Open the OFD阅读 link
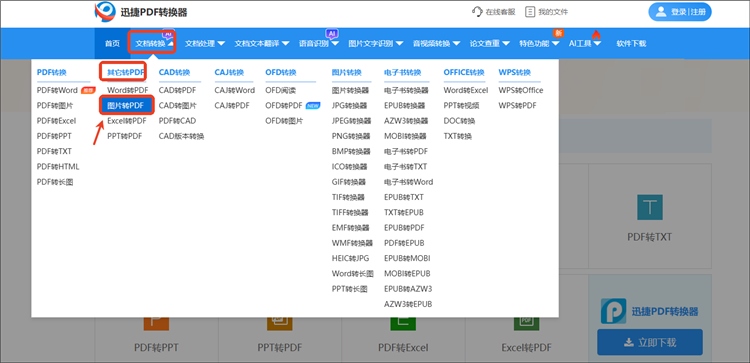Screen dimensions: 750x363 (x=280, y=90)
